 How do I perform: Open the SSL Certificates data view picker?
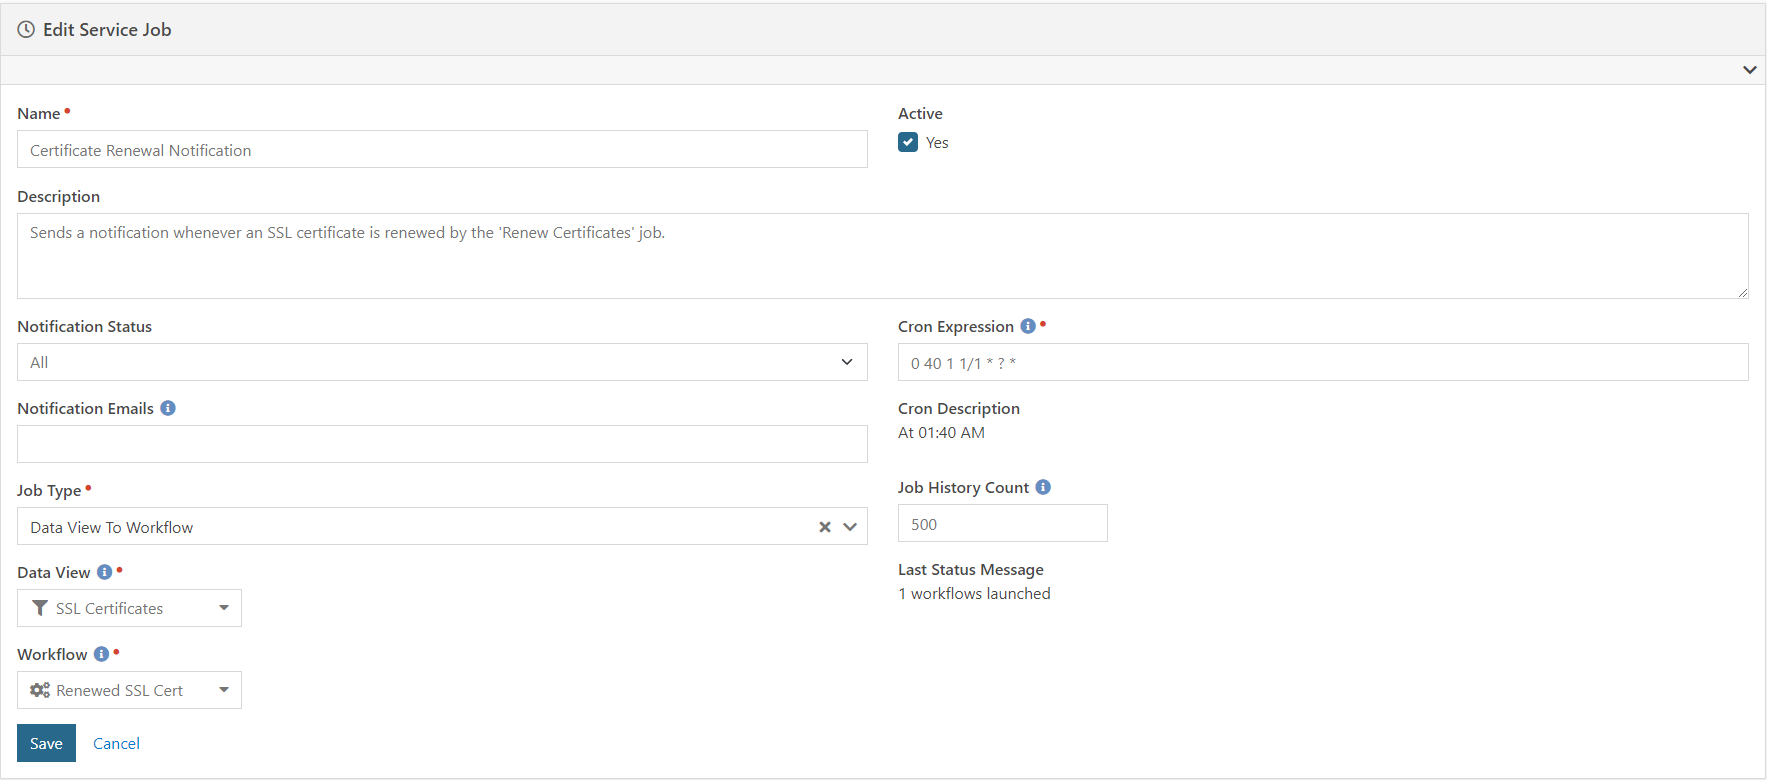(x=129, y=608)
